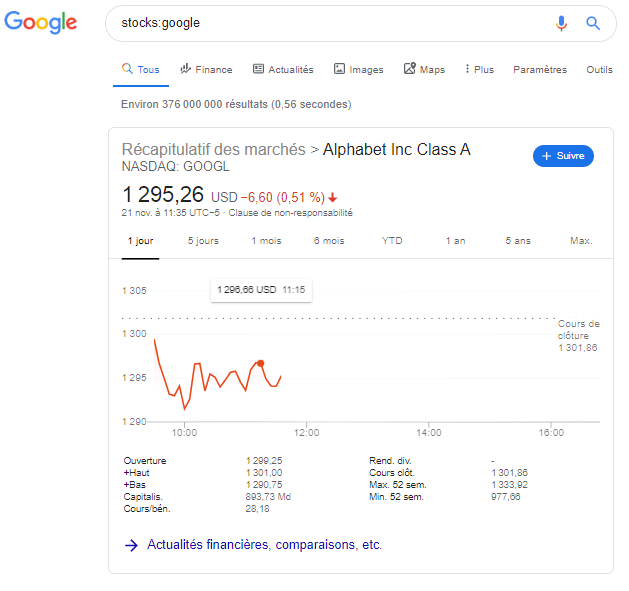The width and height of the screenshot is (629, 591).
Task: Select the 5 ans chart range
Action: (x=518, y=241)
